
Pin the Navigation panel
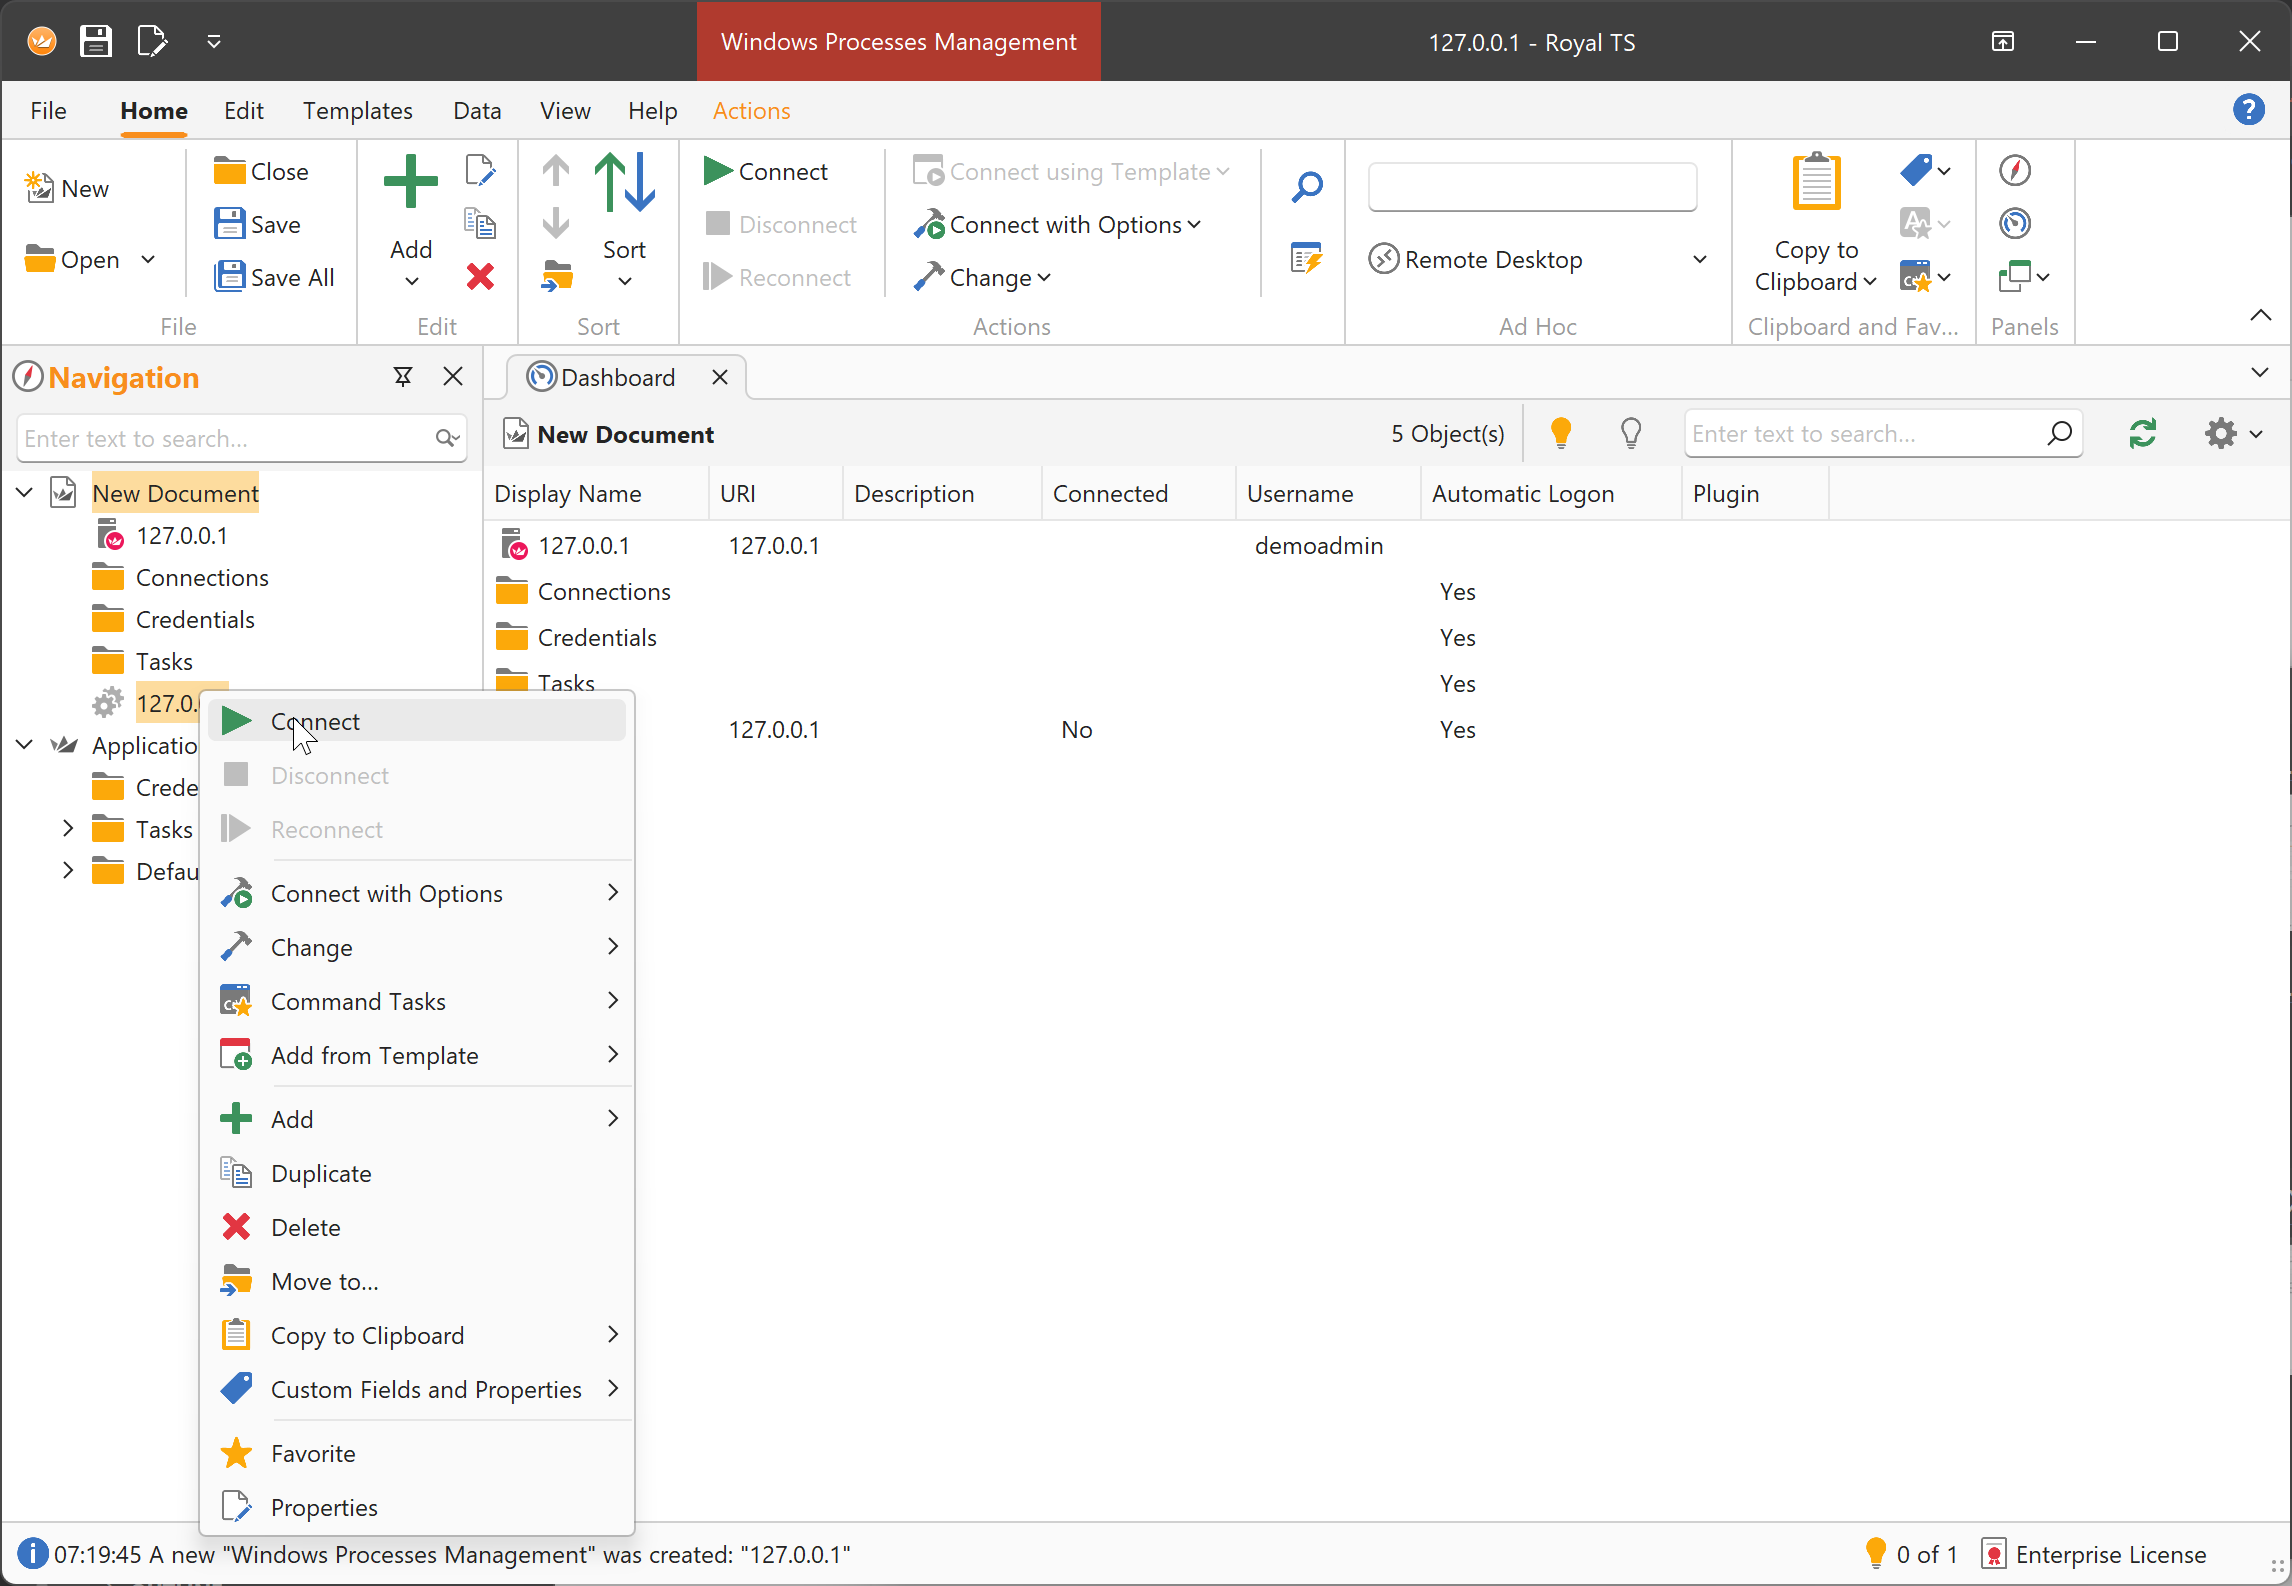pos(403,376)
